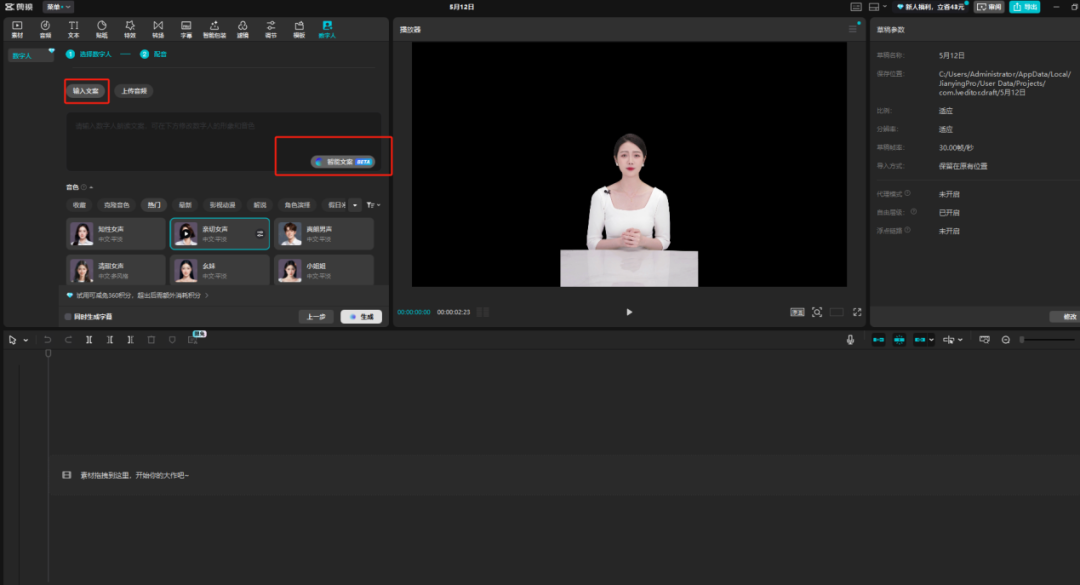Open the 菜单 dropdown menu

point(58,7)
